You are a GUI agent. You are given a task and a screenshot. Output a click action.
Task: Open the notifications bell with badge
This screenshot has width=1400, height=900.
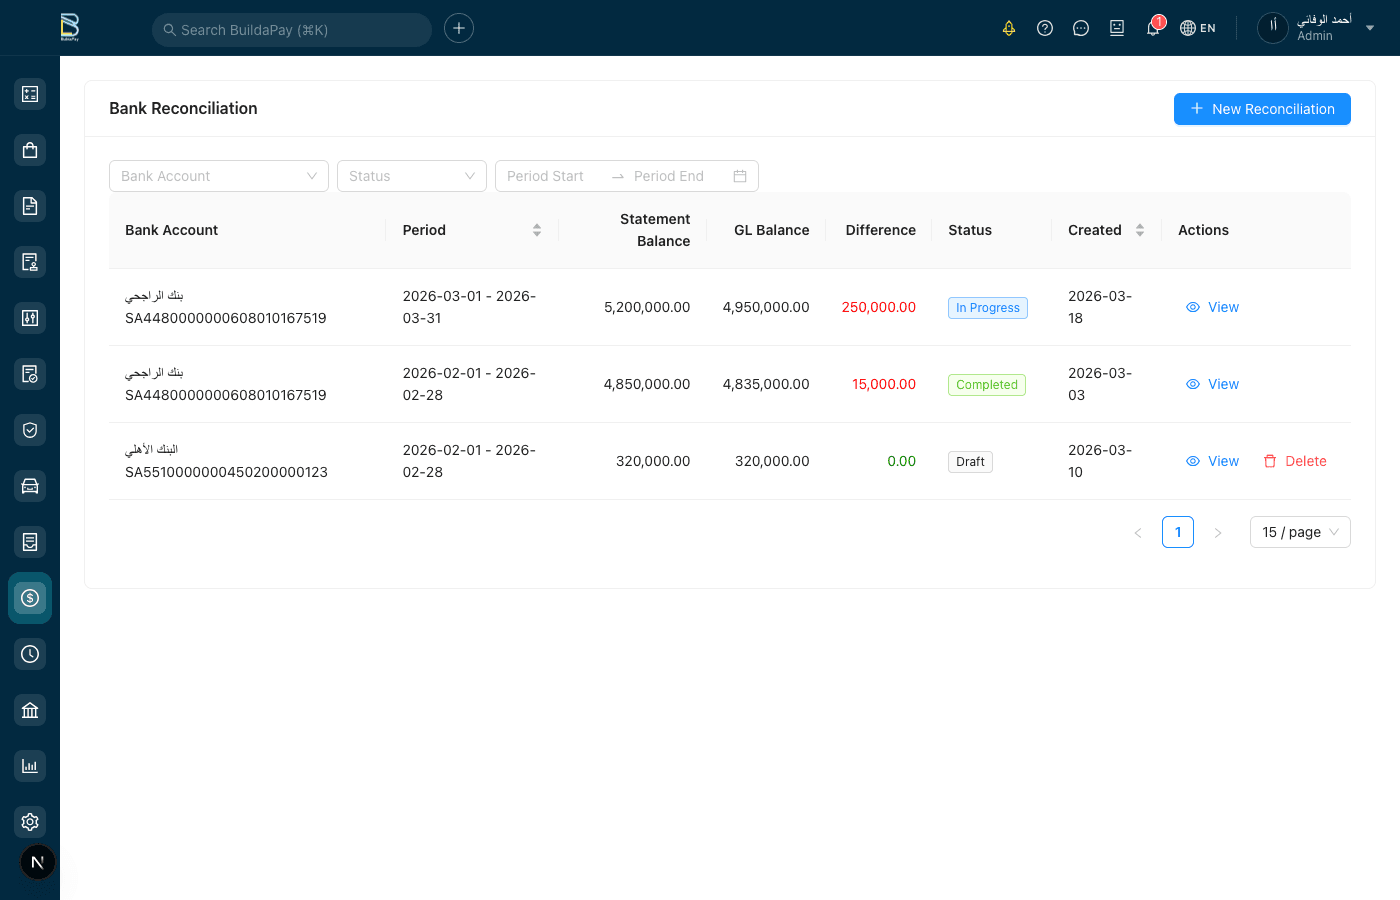coord(1153,28)
